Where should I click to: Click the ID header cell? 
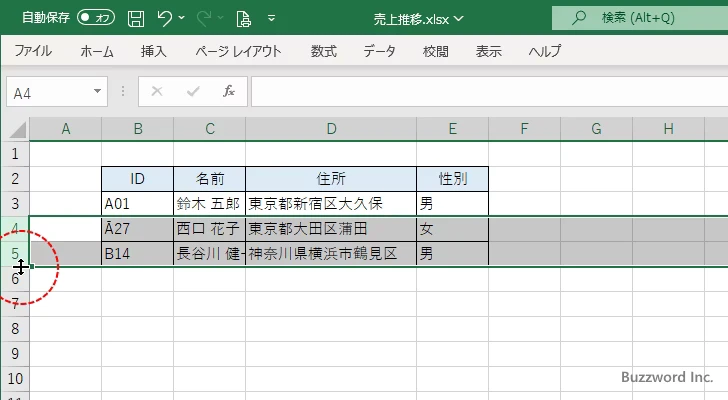tap(137, 179)
